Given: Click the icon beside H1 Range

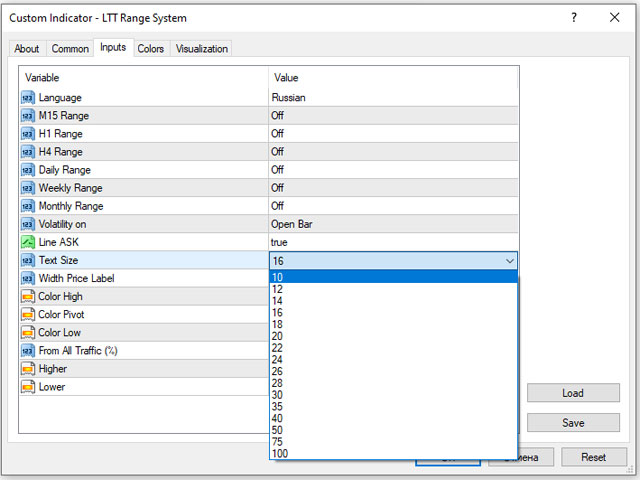Looking at the screenshot, I should [x=28, y=134].
